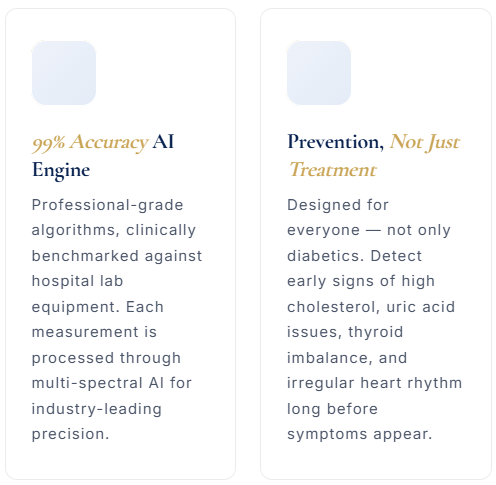Image resolution: width=496 pixels, height=485 pixels.
Task: Click the navy 'Prevention,' heading word
Action: point(336,142)
